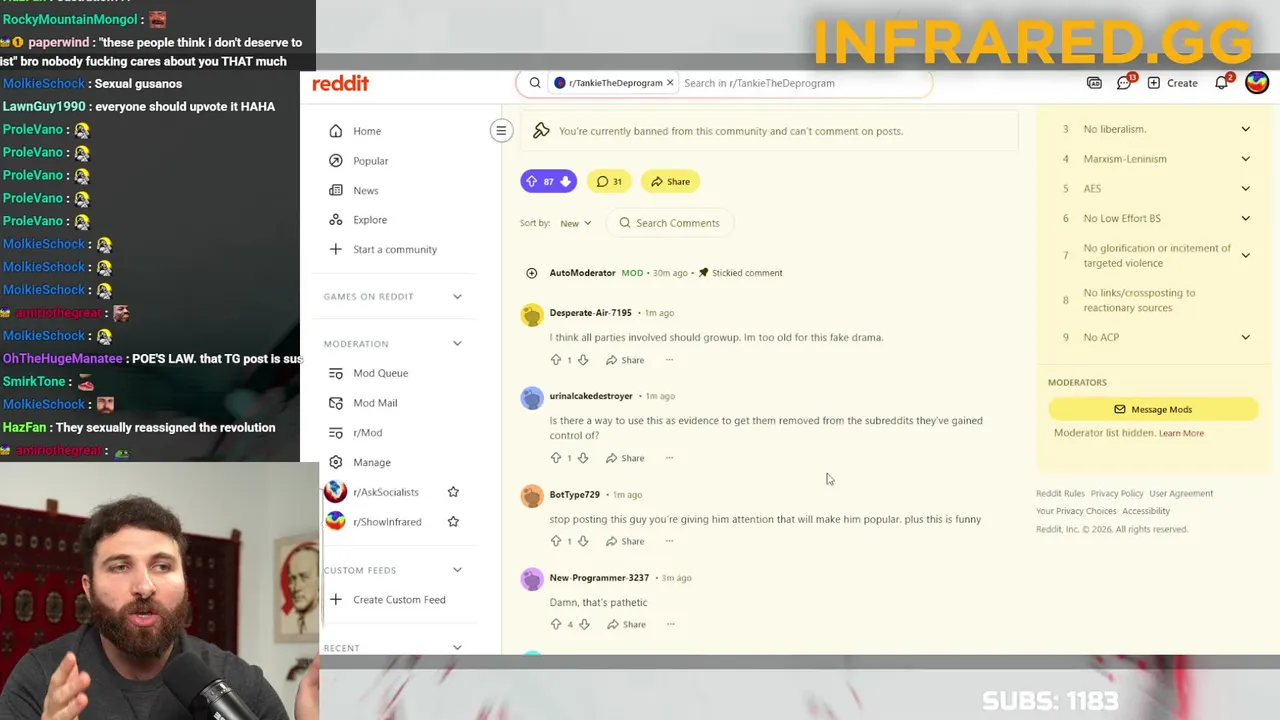Open Explore in sidebar
The height and width of the screenshot is (720, 1280).
[x=369, y=220]
